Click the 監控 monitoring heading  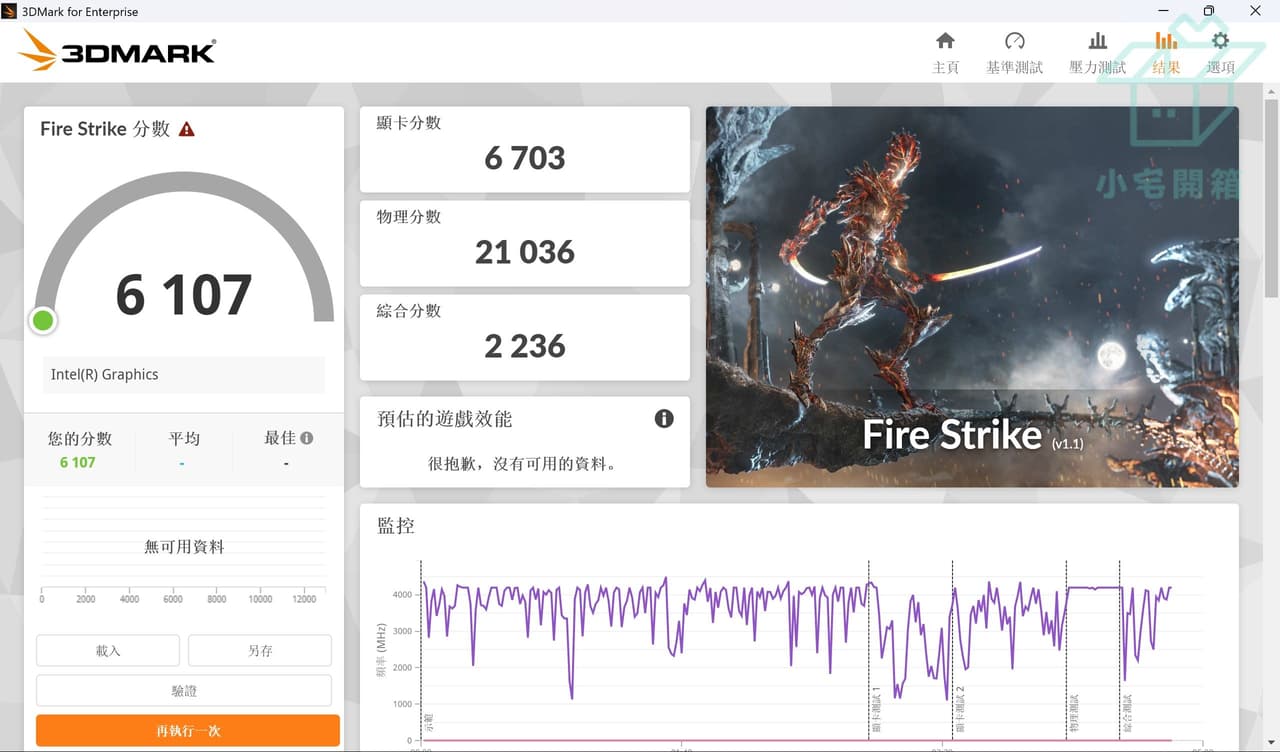pyautogui.click(x=396, y=525)
